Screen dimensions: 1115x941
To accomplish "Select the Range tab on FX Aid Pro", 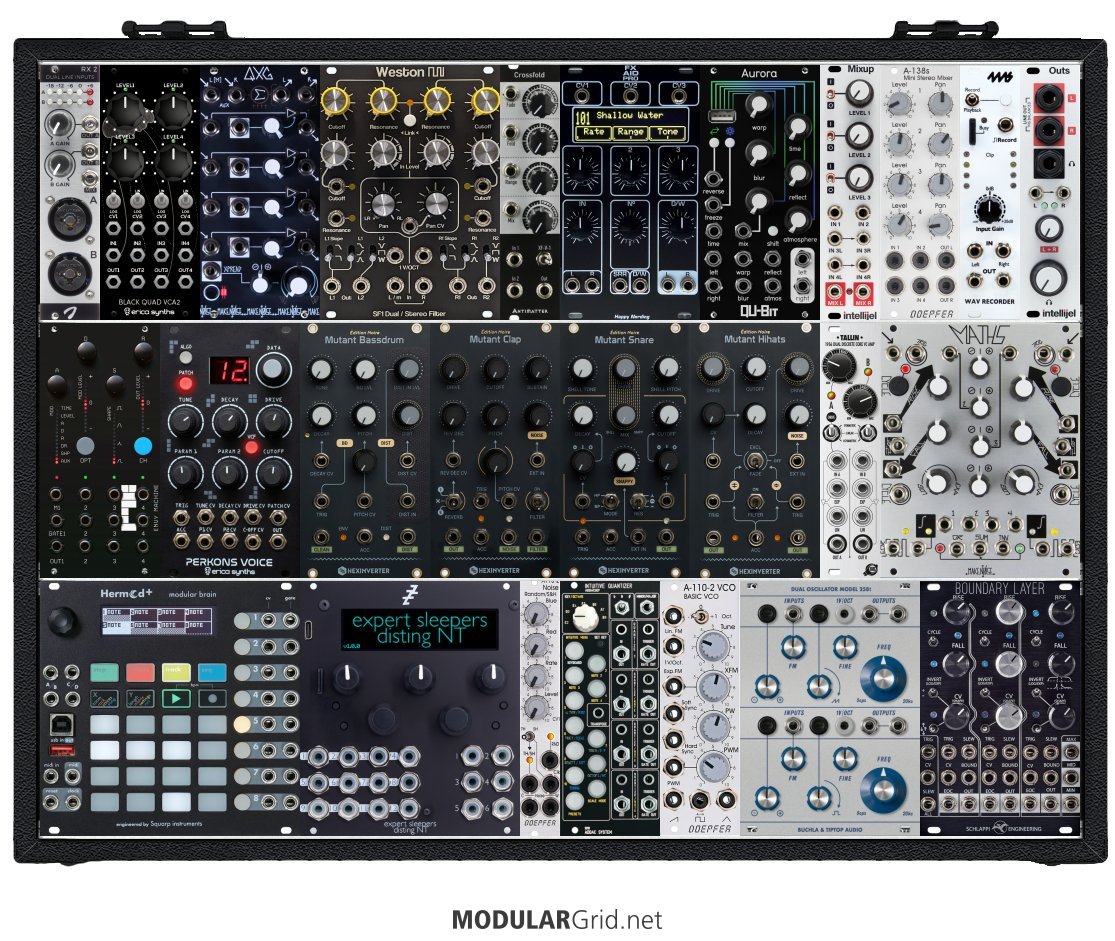I will [x=630, y=132].
